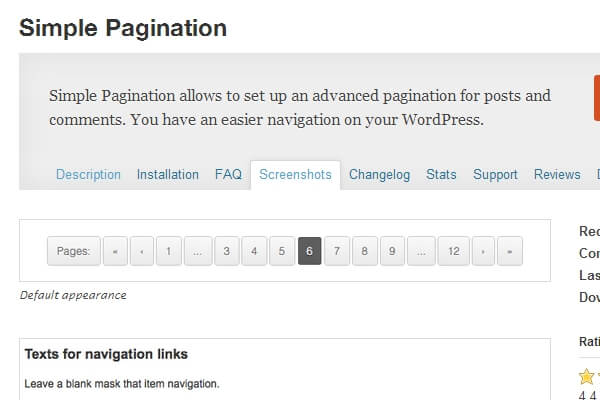Go to first page with « arrow
This screenshot has width=600, height=400.
coord(115,252)
